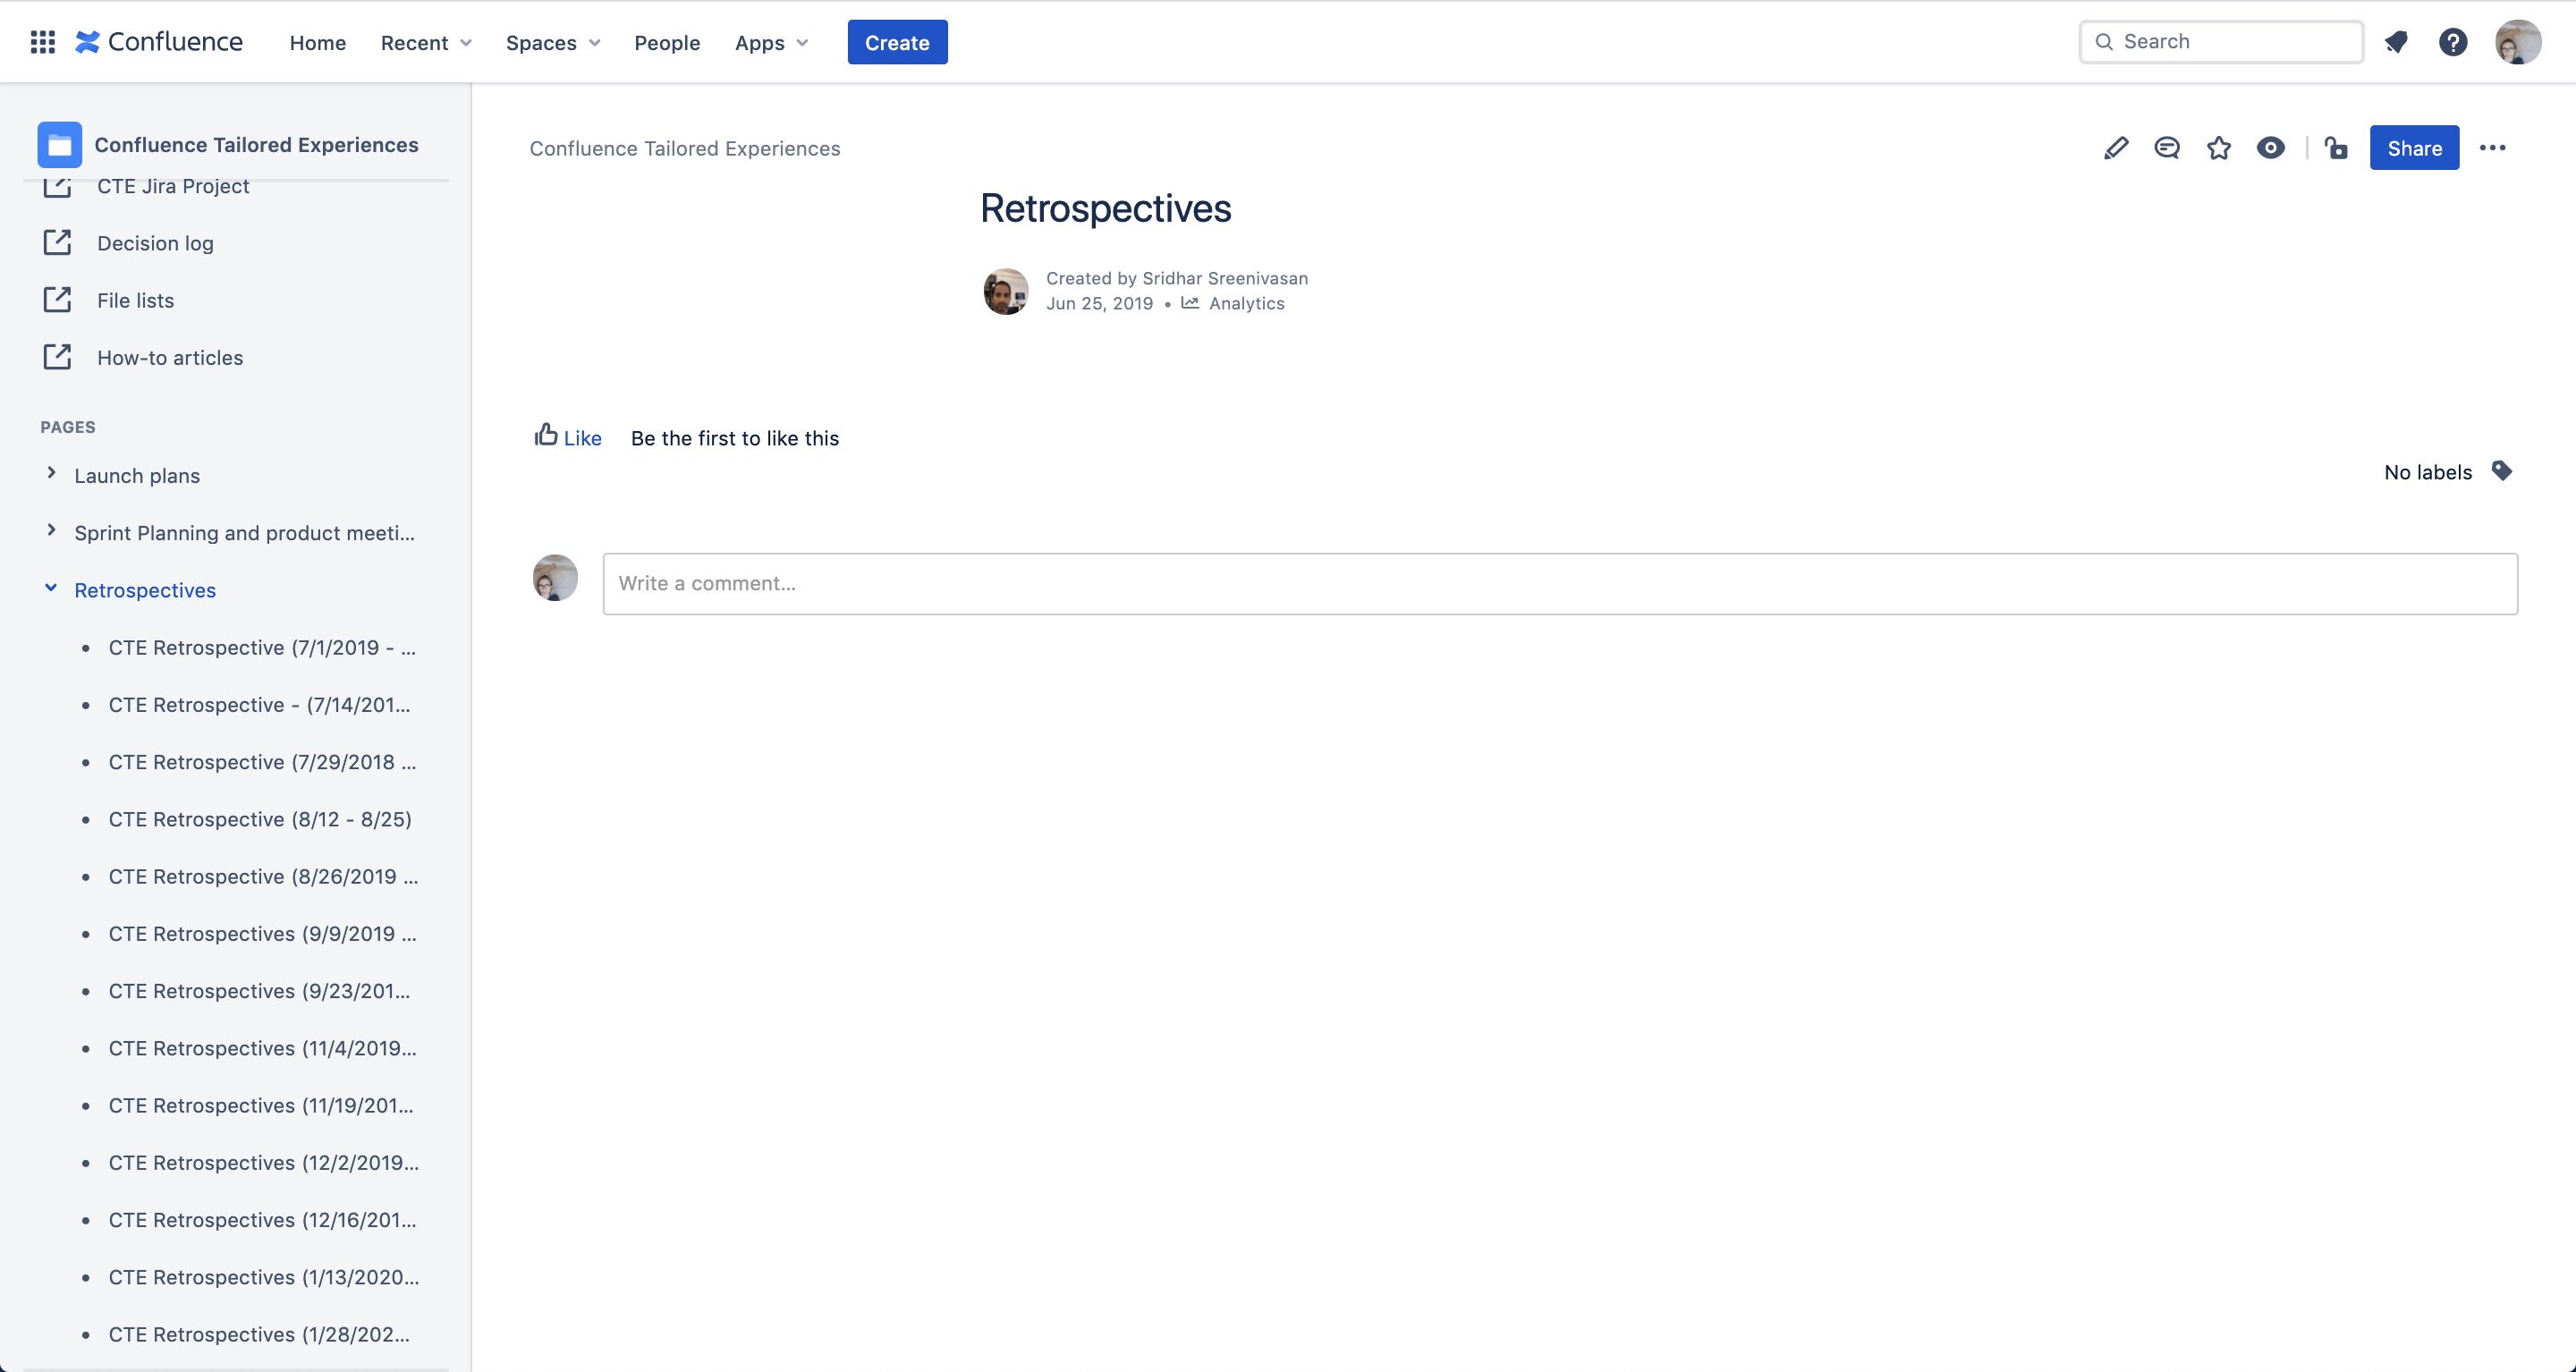
Task: Click the watch/view icon
Action: point(2273,148)
